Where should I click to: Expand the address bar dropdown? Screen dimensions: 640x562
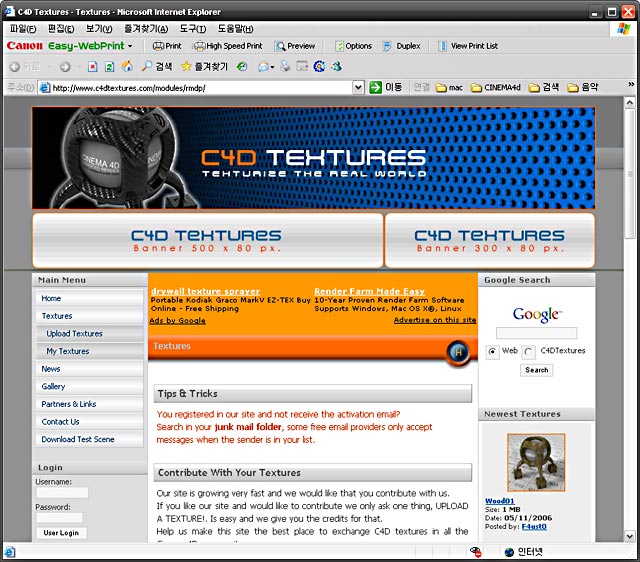[358, 87]
